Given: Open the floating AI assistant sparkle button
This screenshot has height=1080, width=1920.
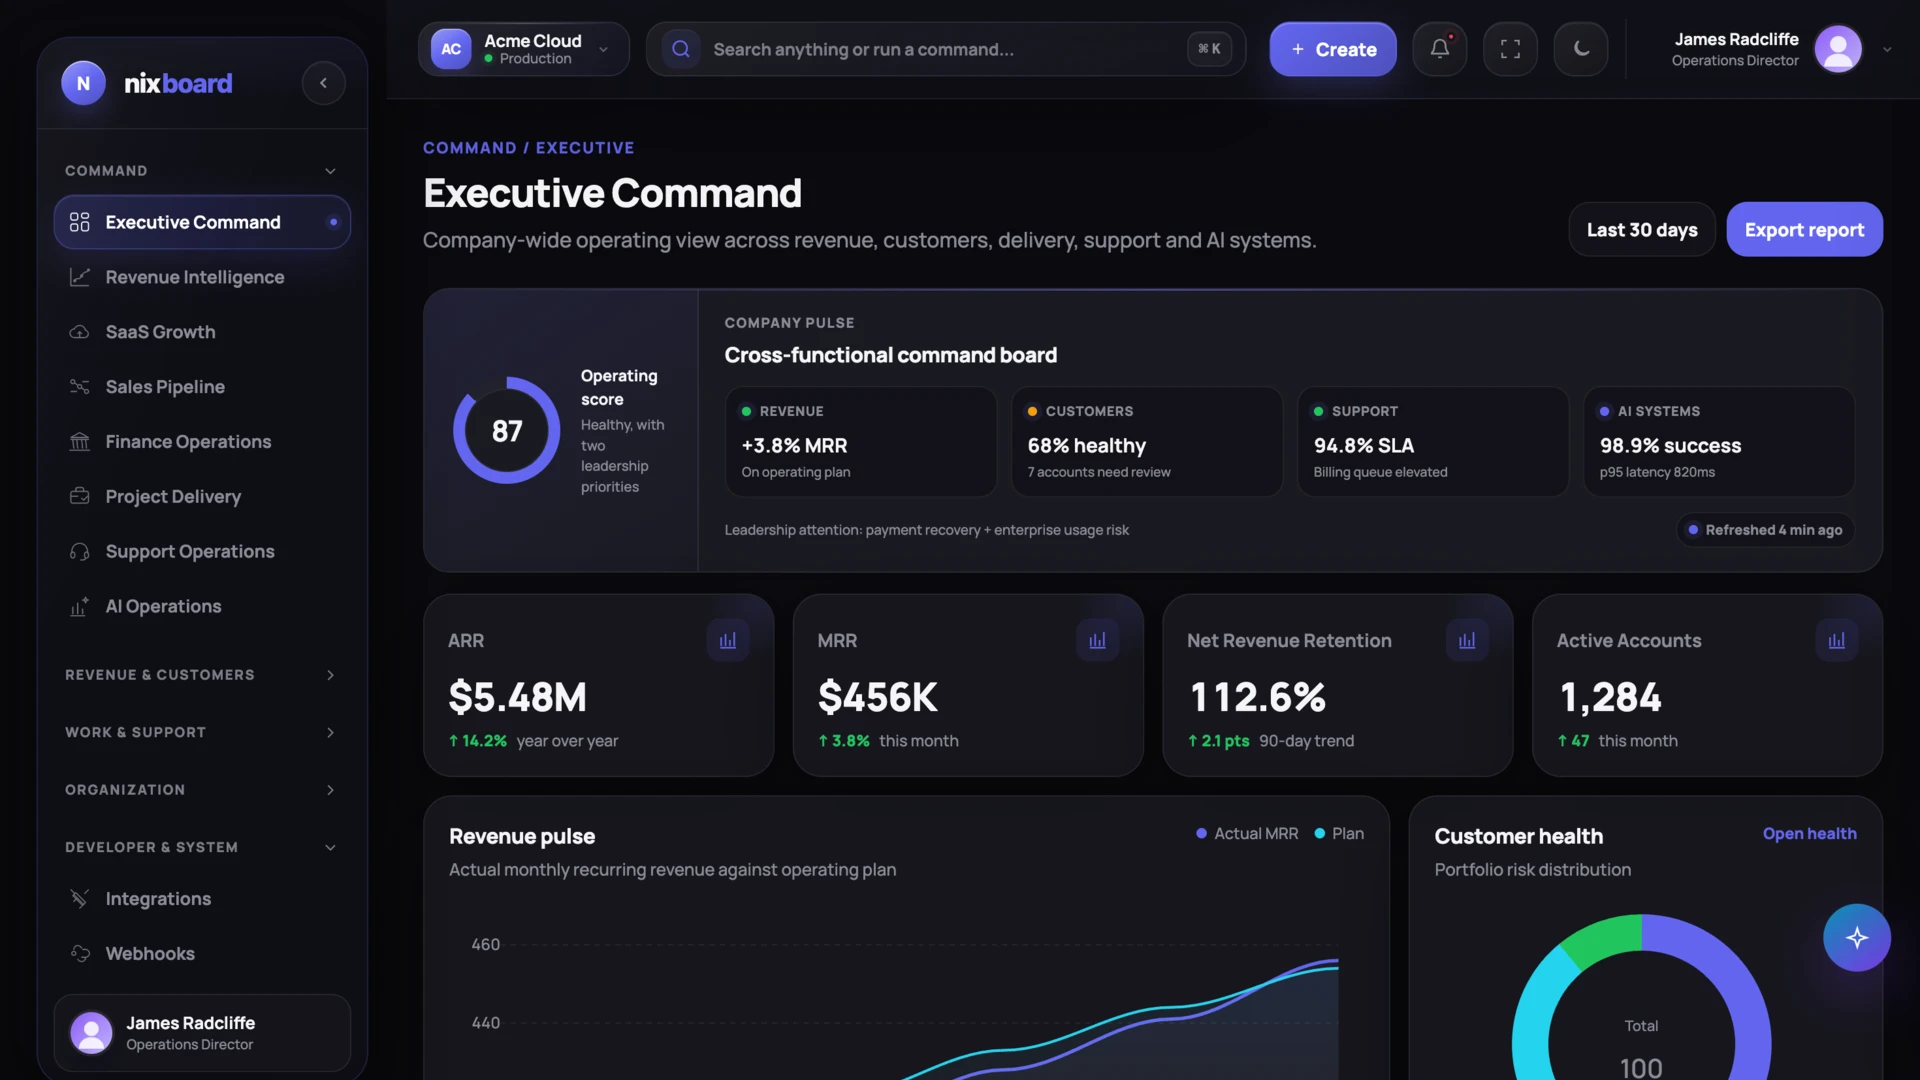Looking at the screenshot, I should 1856,938.
